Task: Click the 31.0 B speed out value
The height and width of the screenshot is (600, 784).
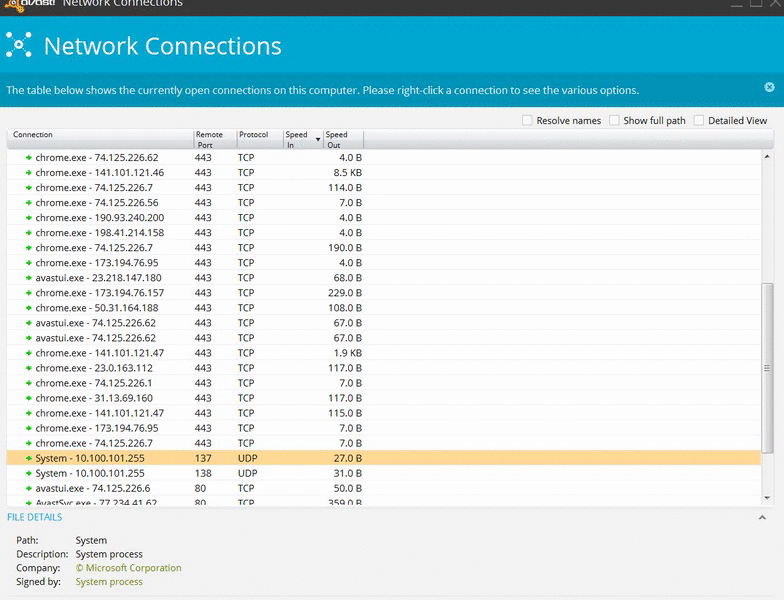Action: 348,473
